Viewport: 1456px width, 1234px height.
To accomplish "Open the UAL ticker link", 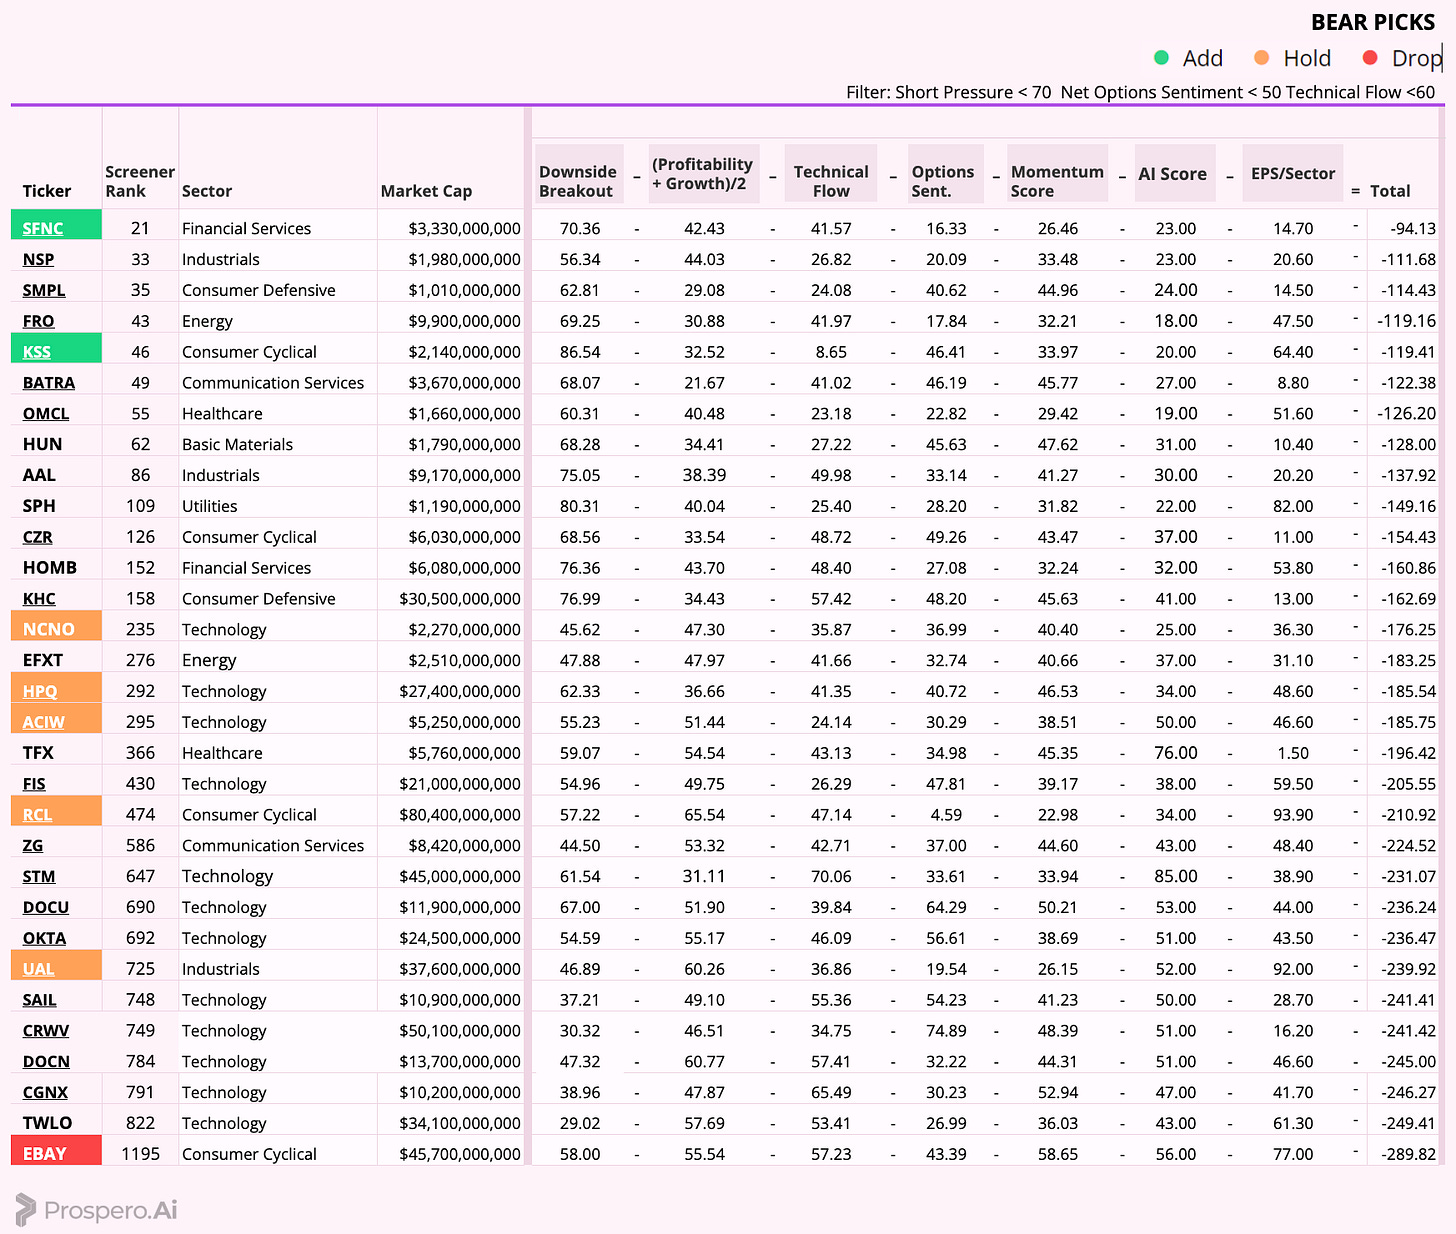I will [x=39, y=969].
